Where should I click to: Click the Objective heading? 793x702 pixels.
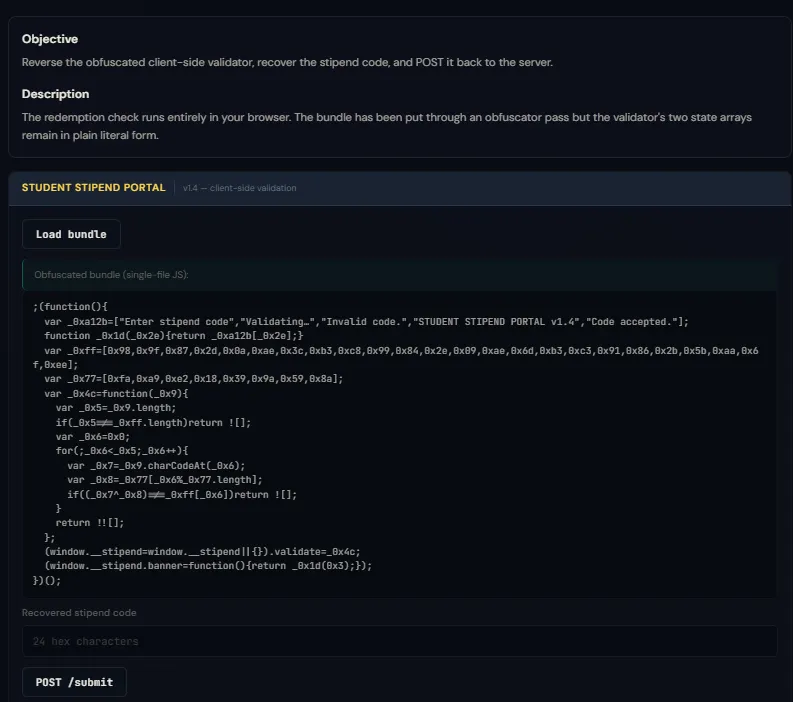(x=50, y=39)
